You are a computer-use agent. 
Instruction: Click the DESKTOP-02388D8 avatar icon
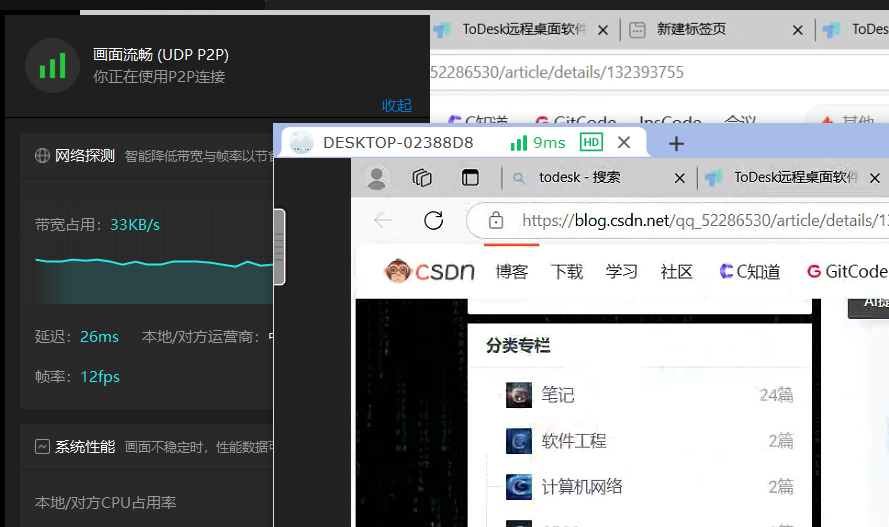(x=301, y=142)
